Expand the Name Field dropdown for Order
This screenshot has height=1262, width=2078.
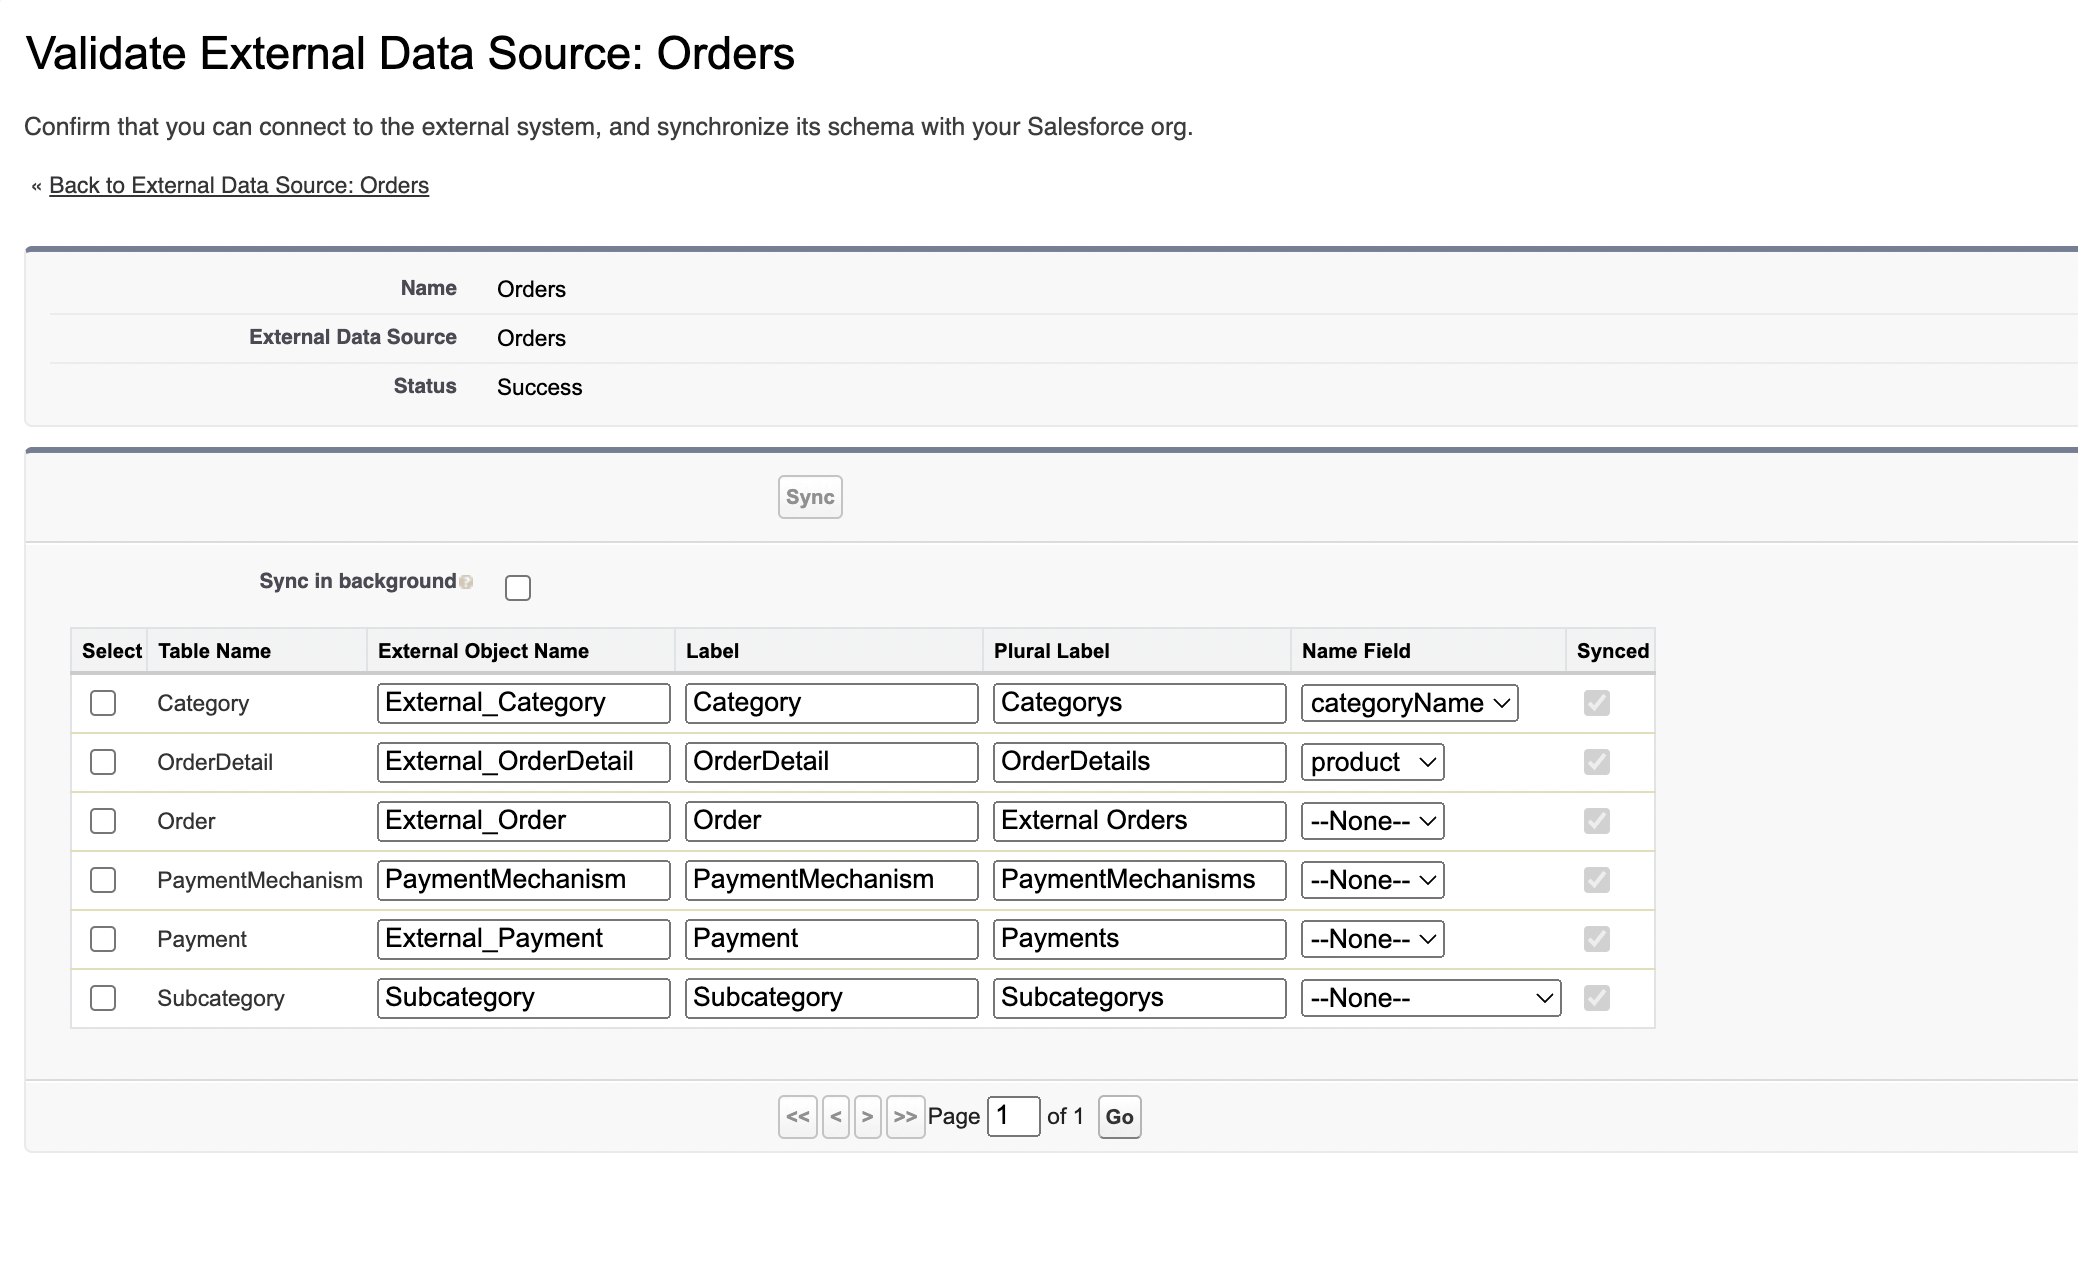coord(1371,821)
